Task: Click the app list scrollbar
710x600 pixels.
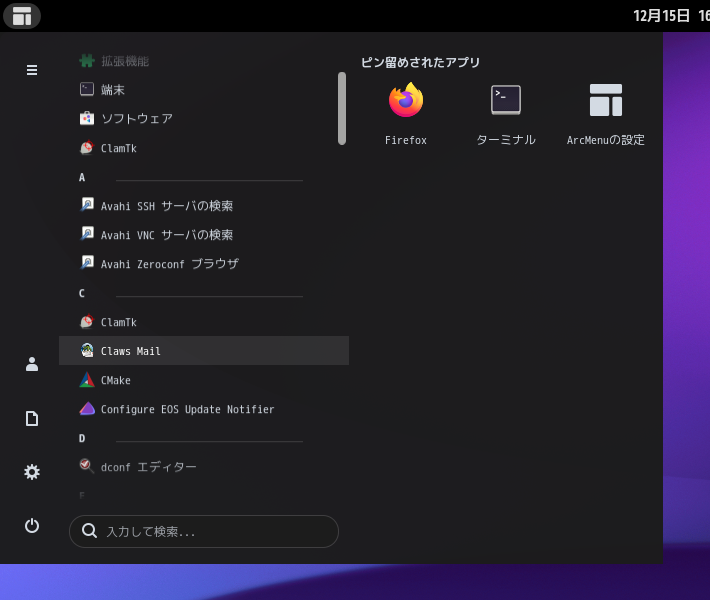Action: pyautogui.click(x=342, y=109)
